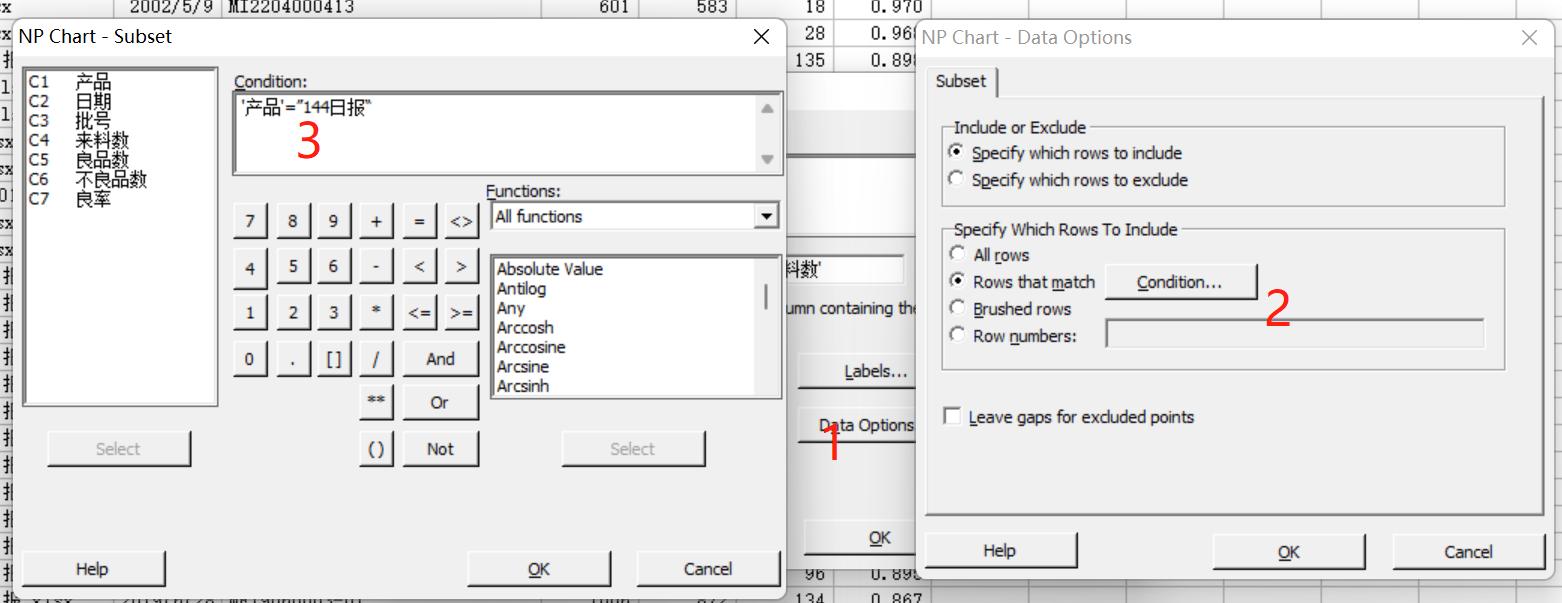
Task: Choose the 'All rows' radio button
Action: (x=958, y=255)
